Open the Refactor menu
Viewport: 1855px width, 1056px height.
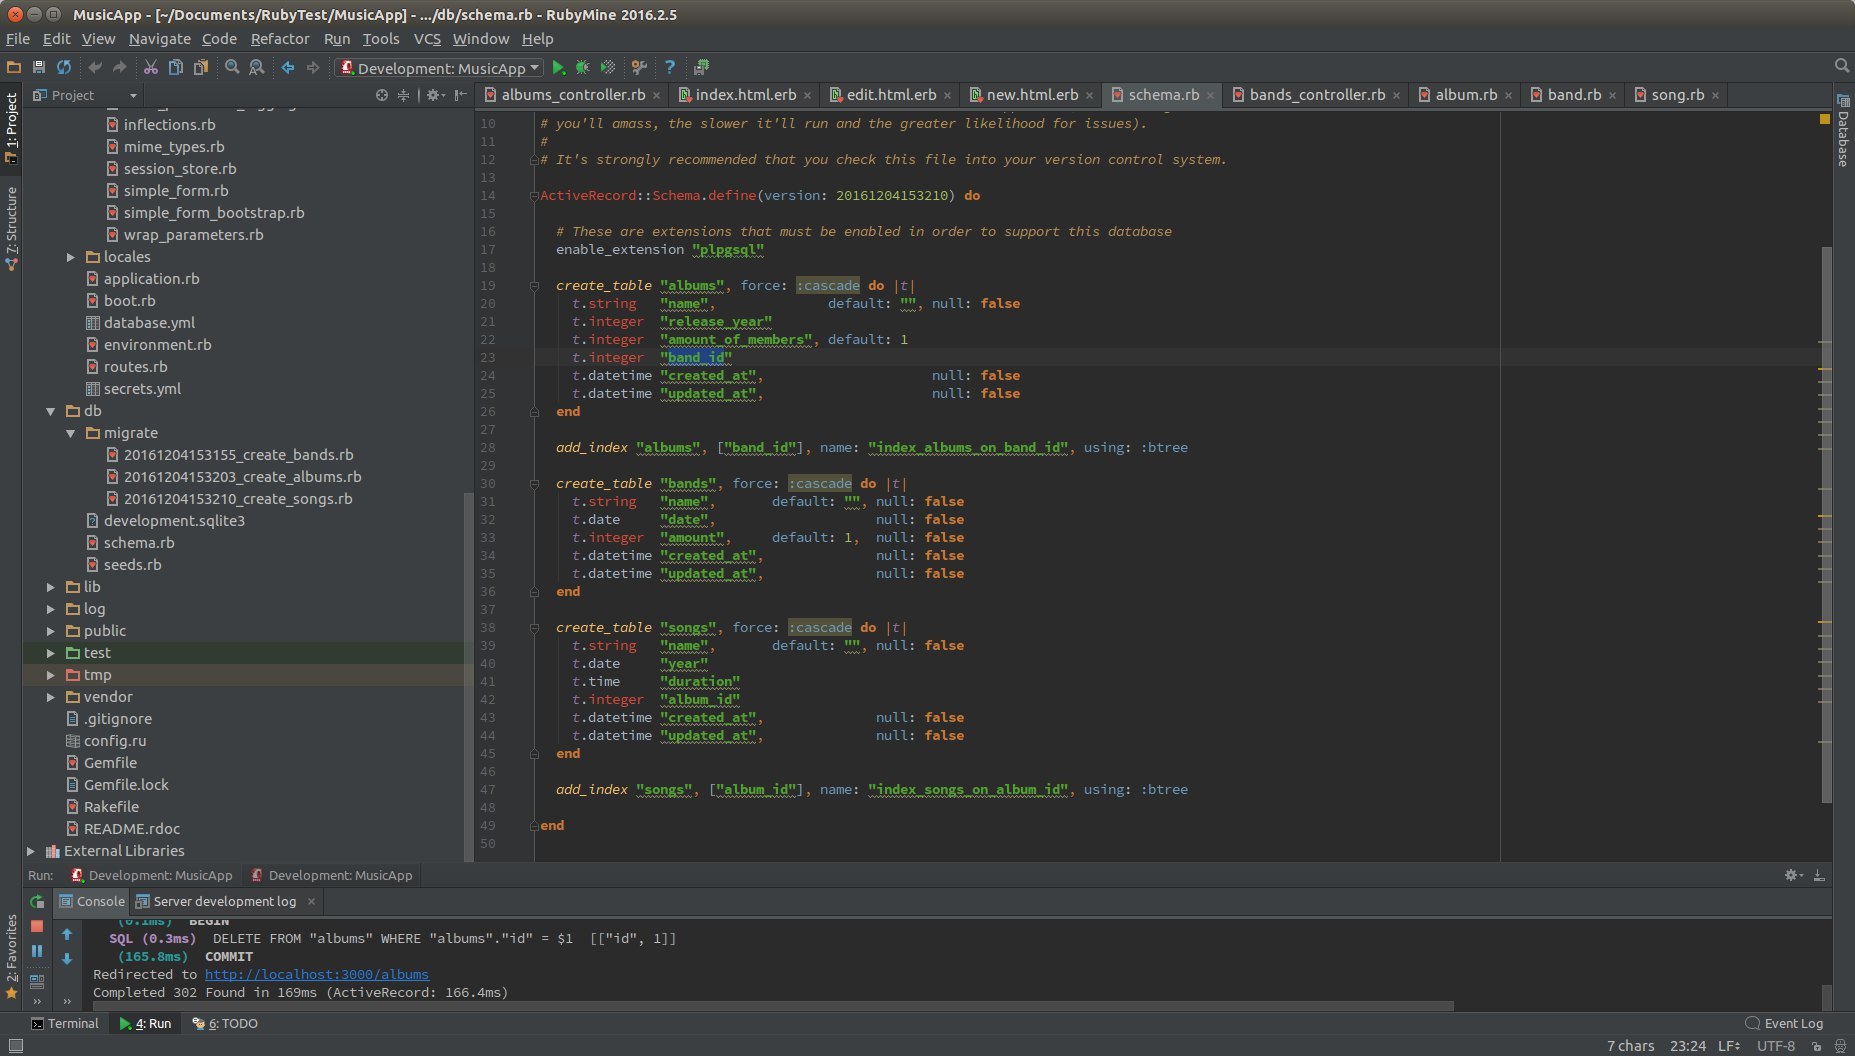pyautogui.click(x=280, y=39)
